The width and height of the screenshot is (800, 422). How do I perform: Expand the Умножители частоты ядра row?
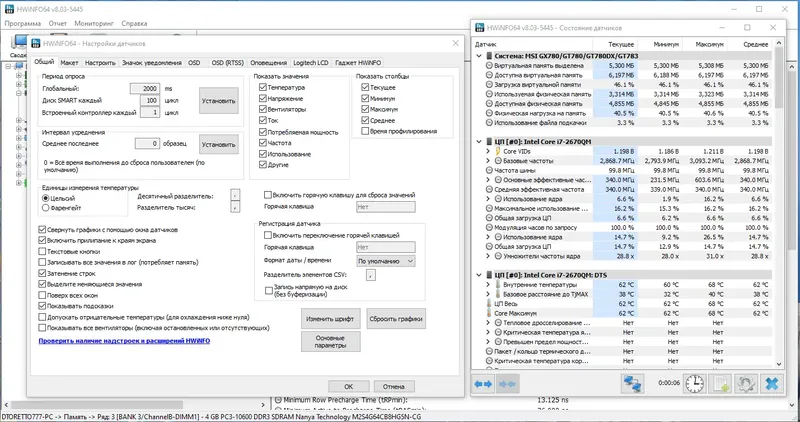(488, 256)
